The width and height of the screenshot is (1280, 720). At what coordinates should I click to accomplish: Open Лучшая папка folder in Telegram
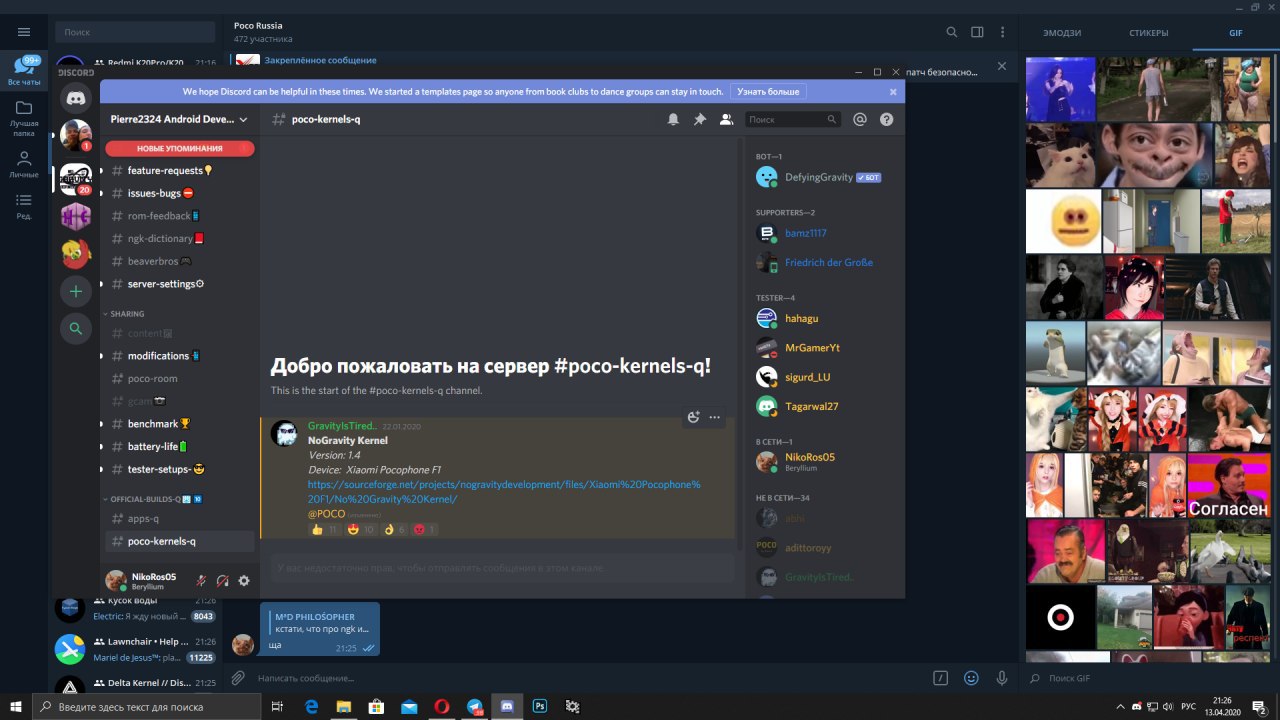tap(24, 118)
